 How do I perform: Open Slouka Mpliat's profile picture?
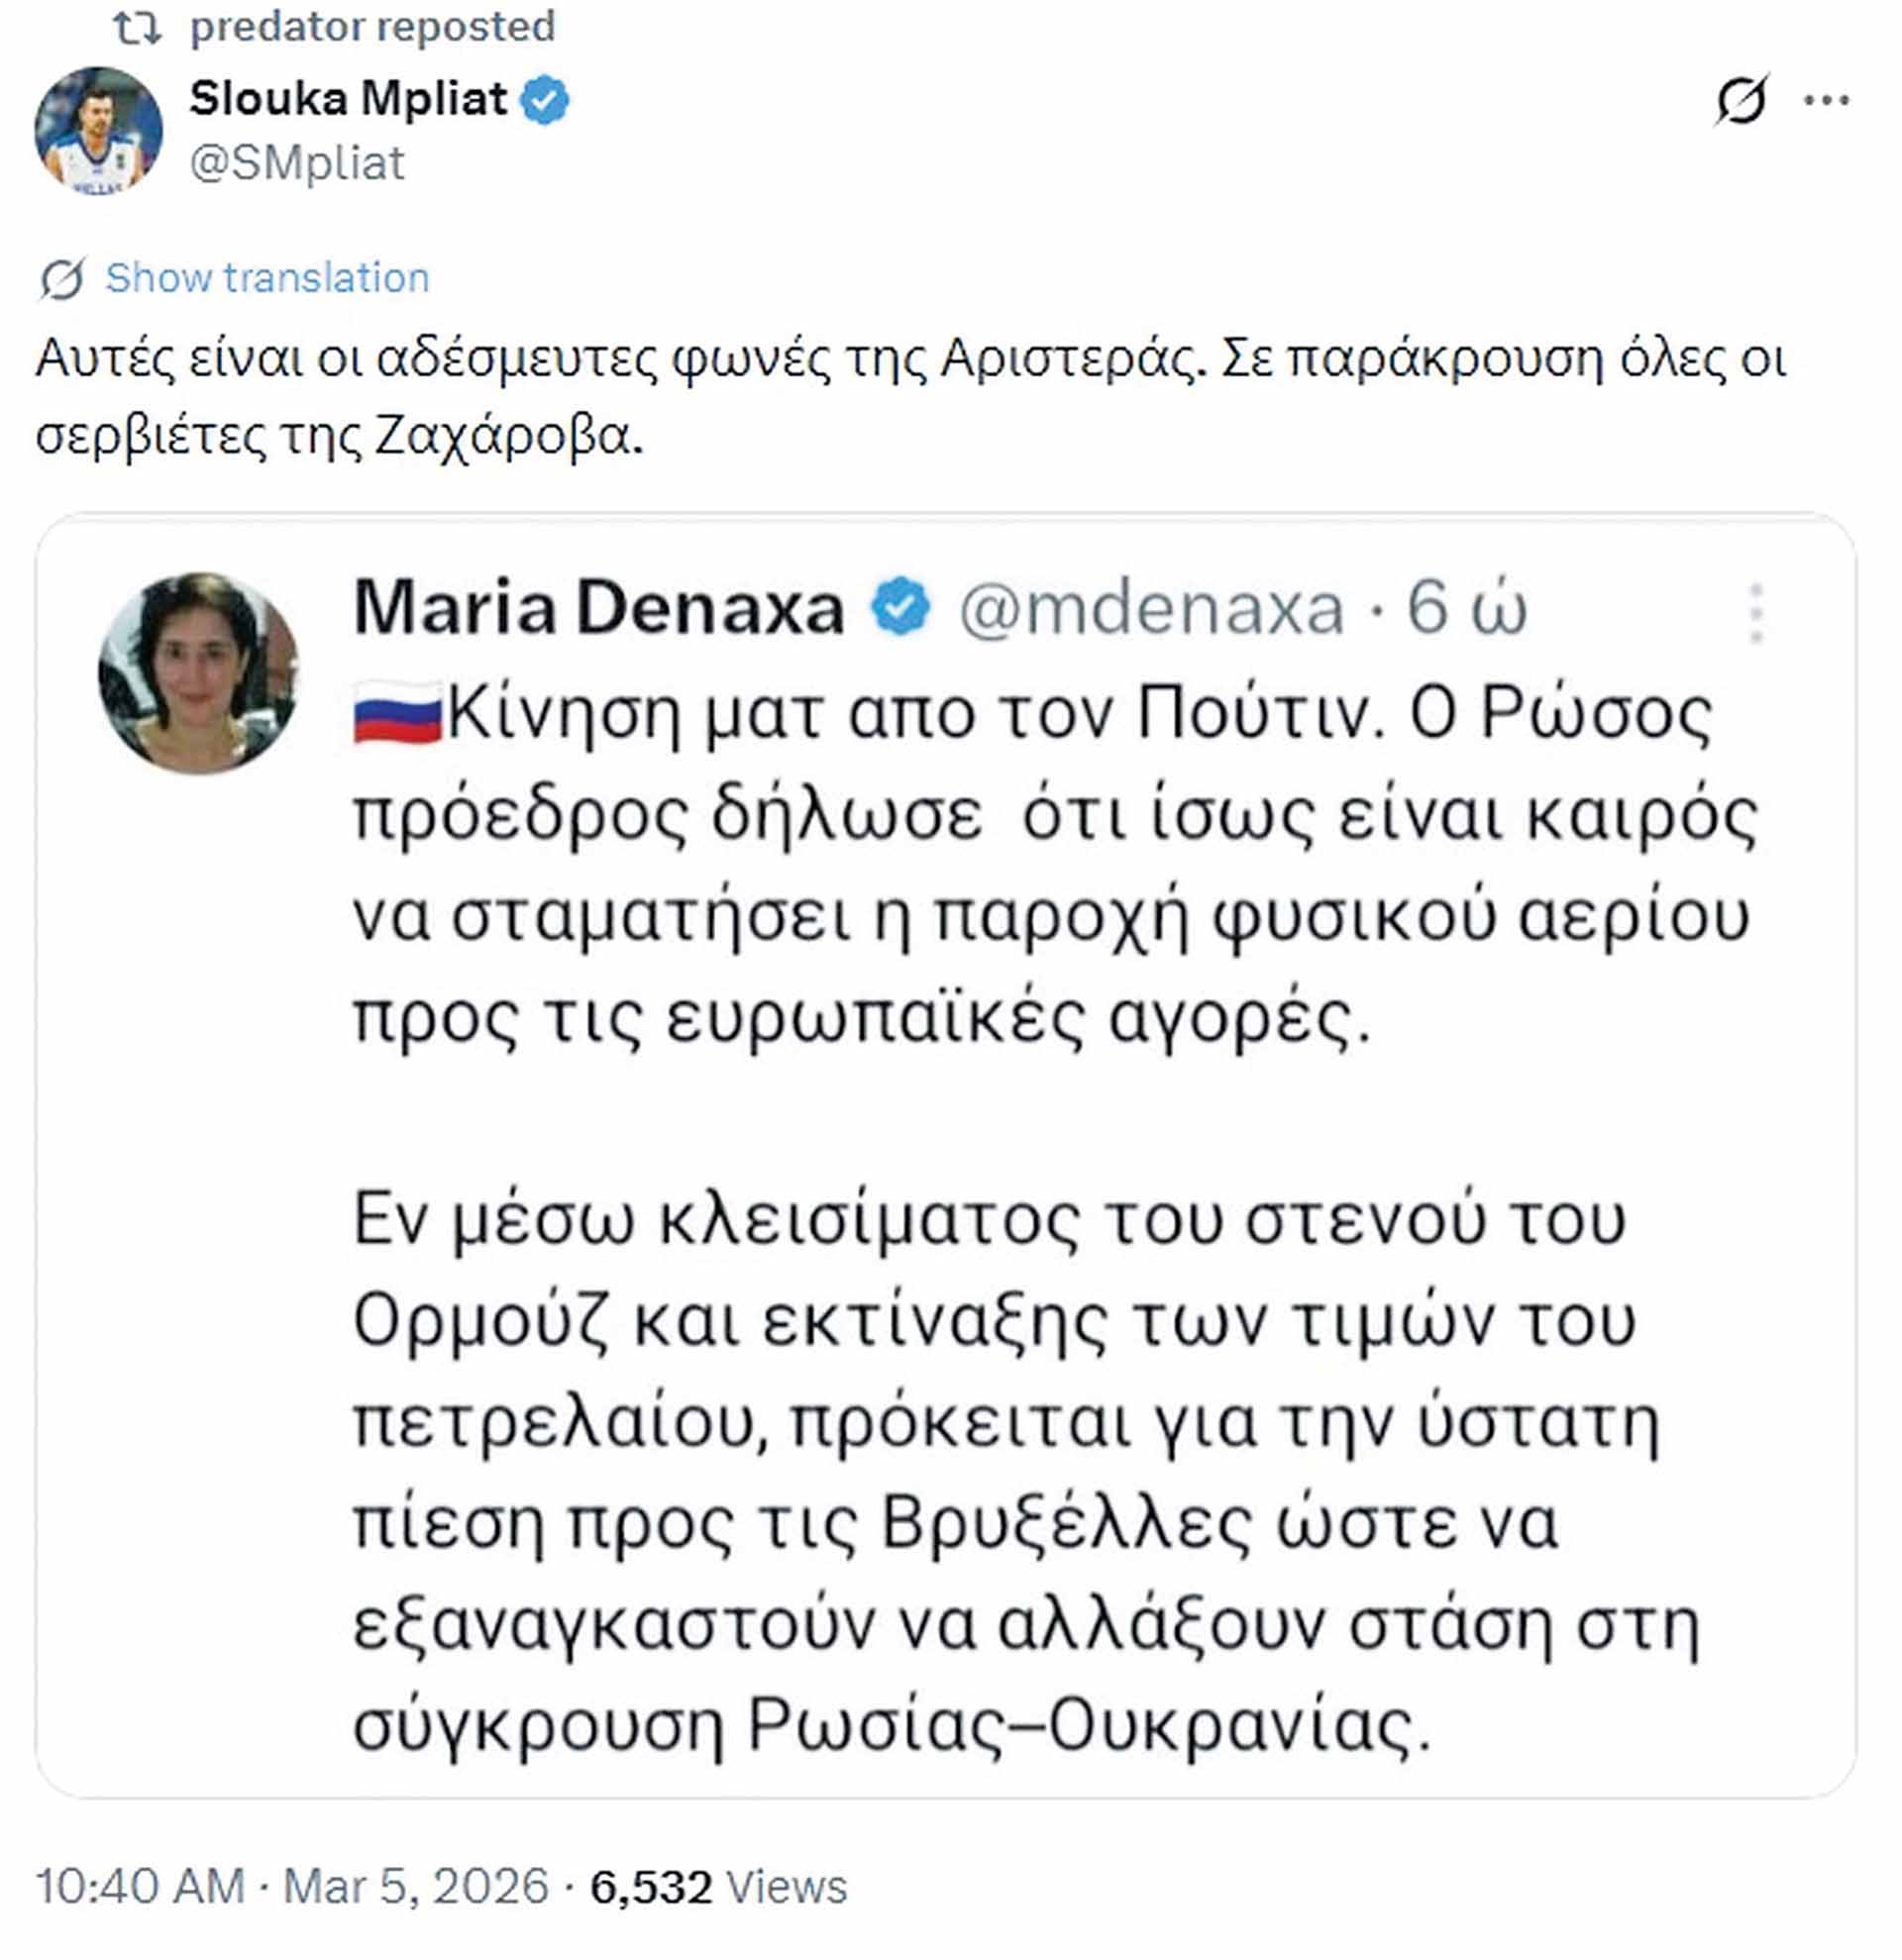click(x=98, y=130)
